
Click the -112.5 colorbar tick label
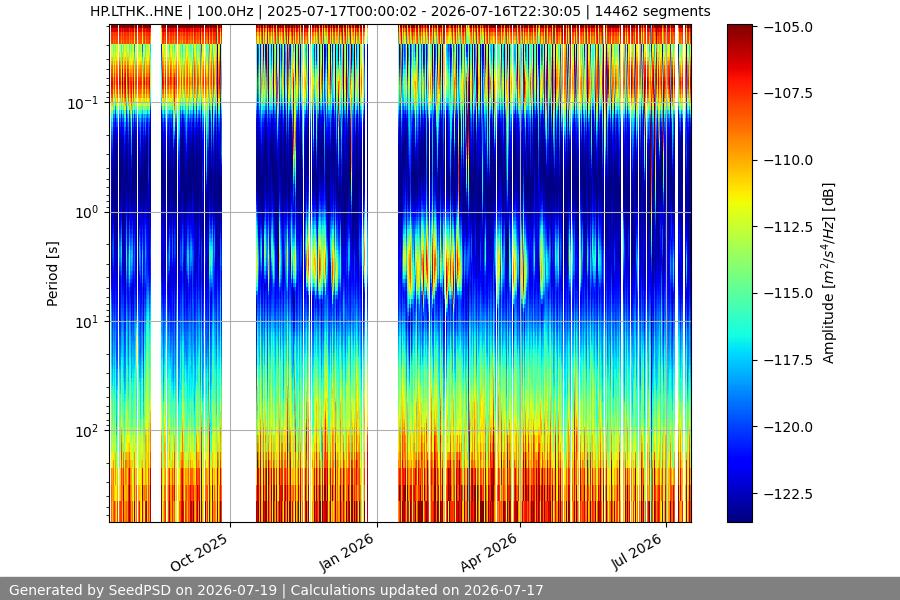tap(788, 227)
